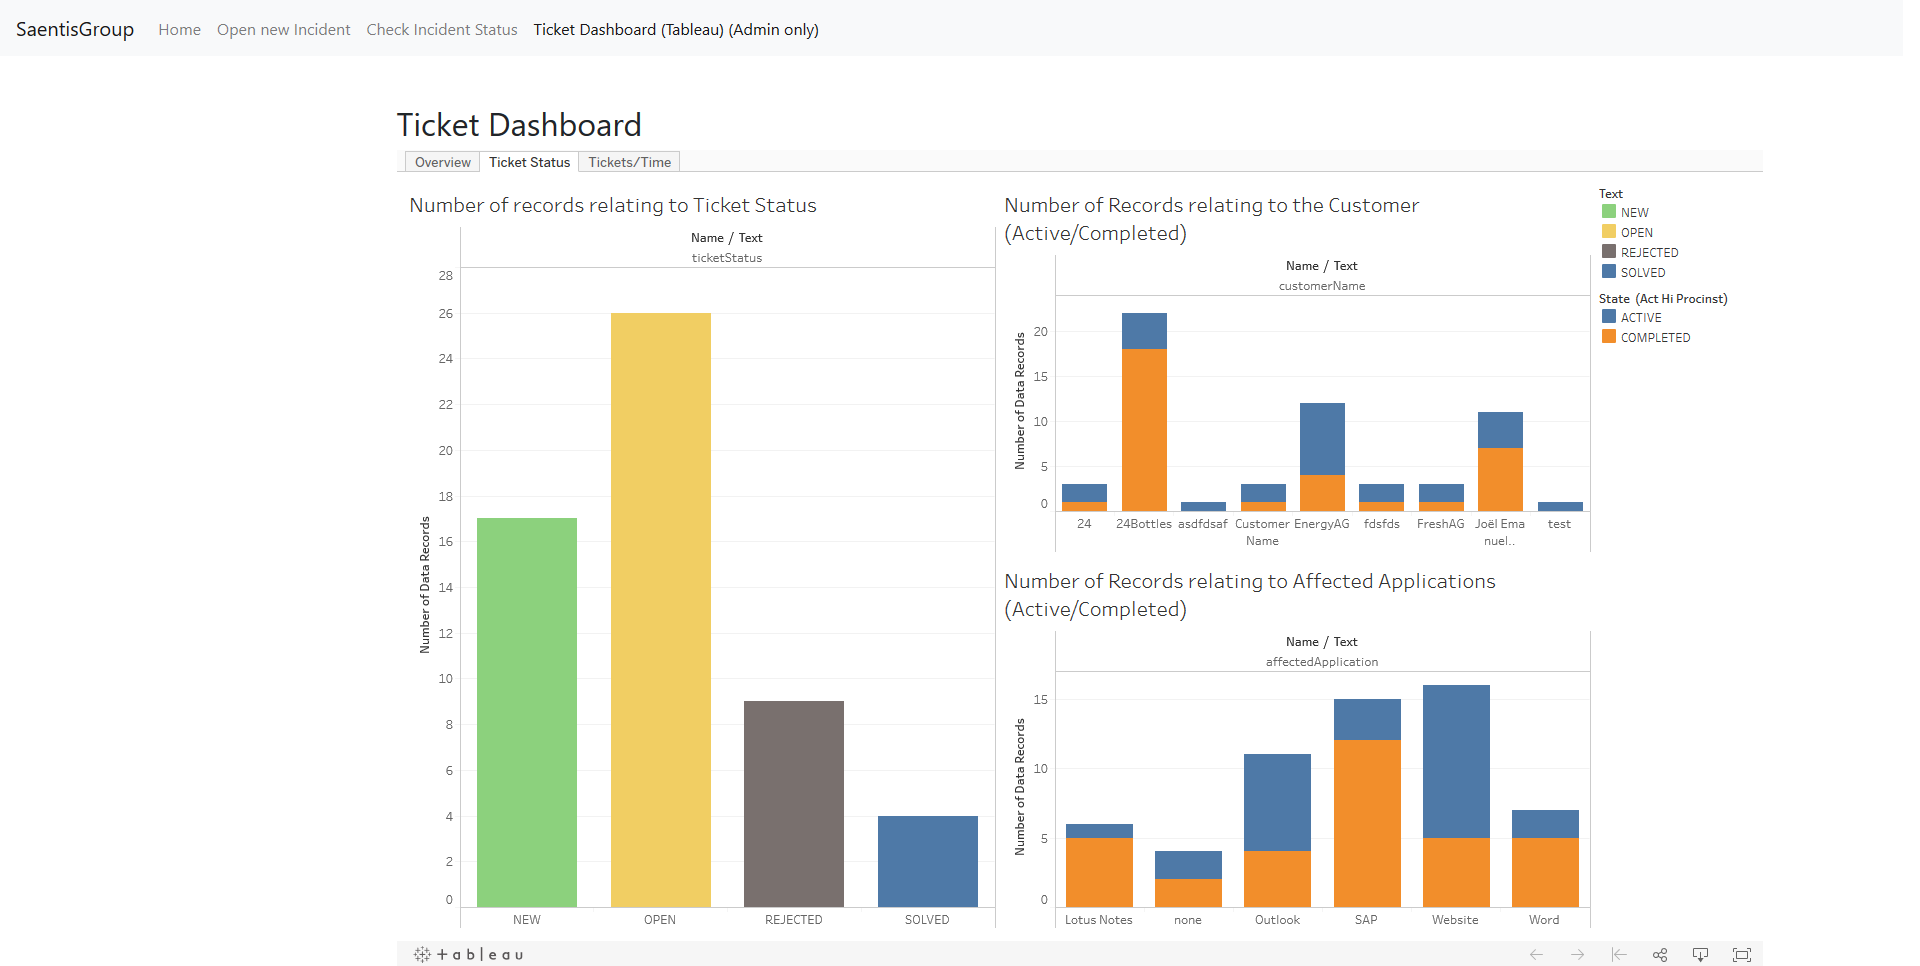Open the Check Incident Status link

pyautogui.click(x=442, y=30)
